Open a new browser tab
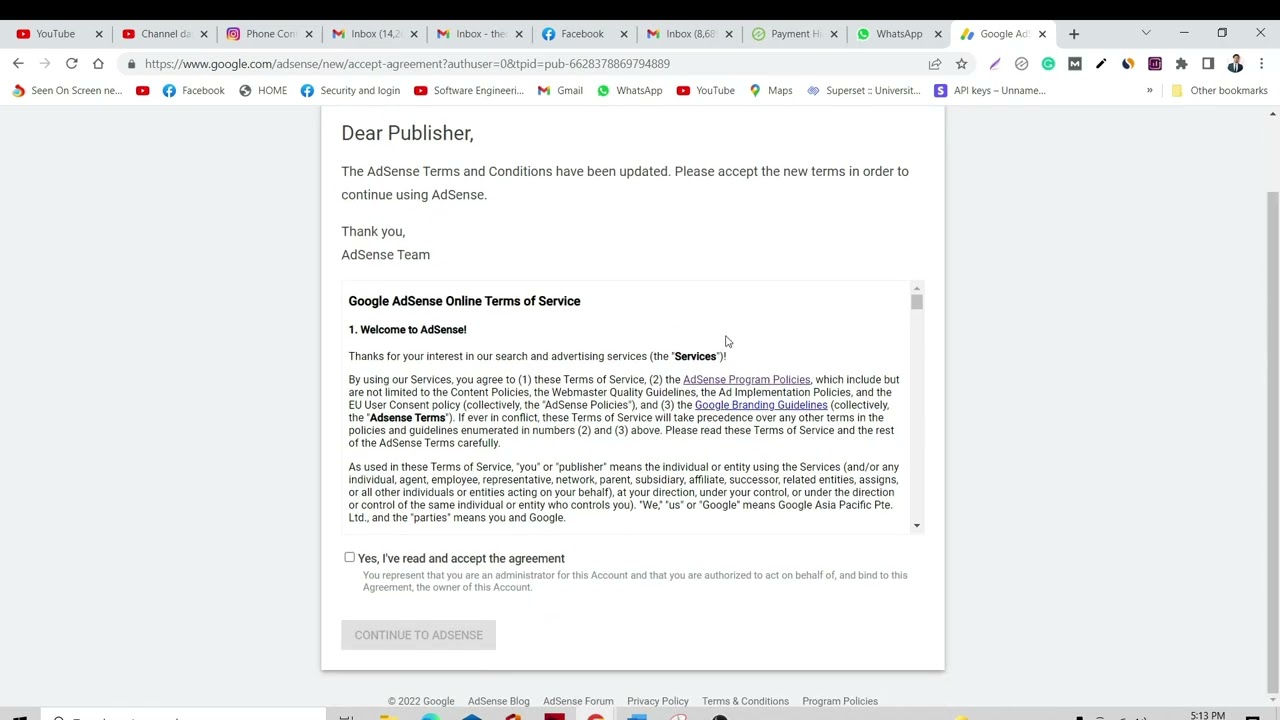Image resolution: width=1280 pixels, height=720 pixels. (x=1074, y=34)
